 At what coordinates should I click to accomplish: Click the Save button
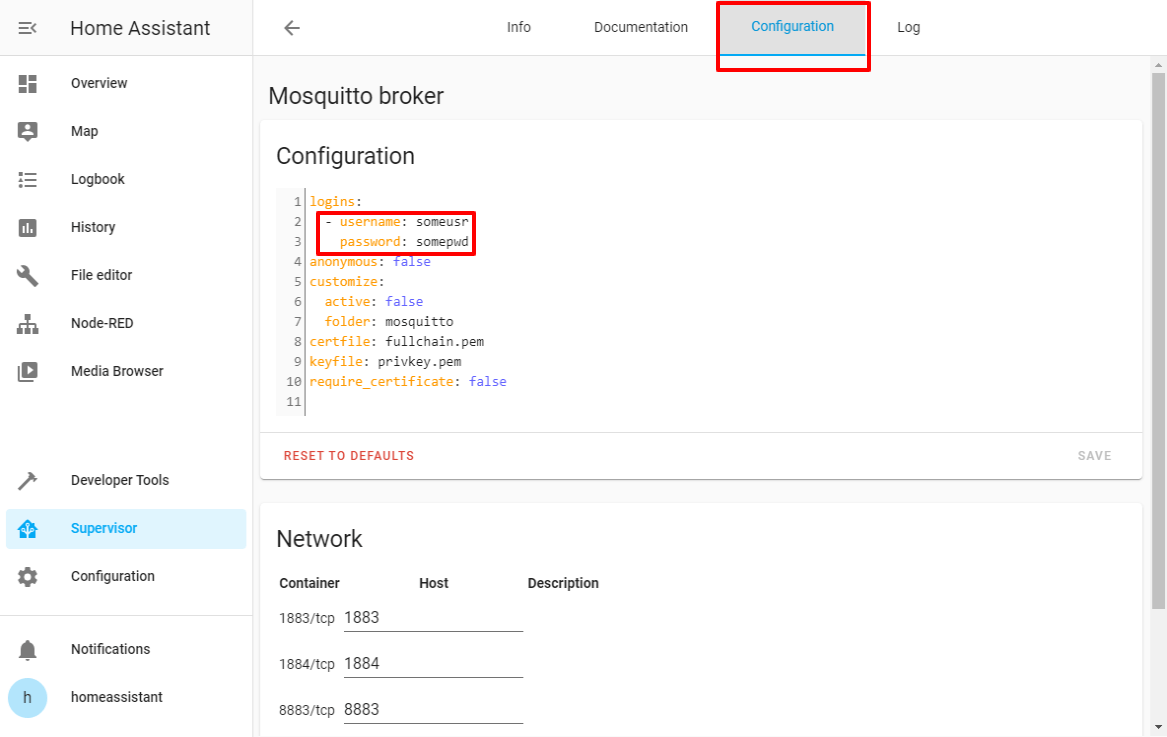(1094, 456)
